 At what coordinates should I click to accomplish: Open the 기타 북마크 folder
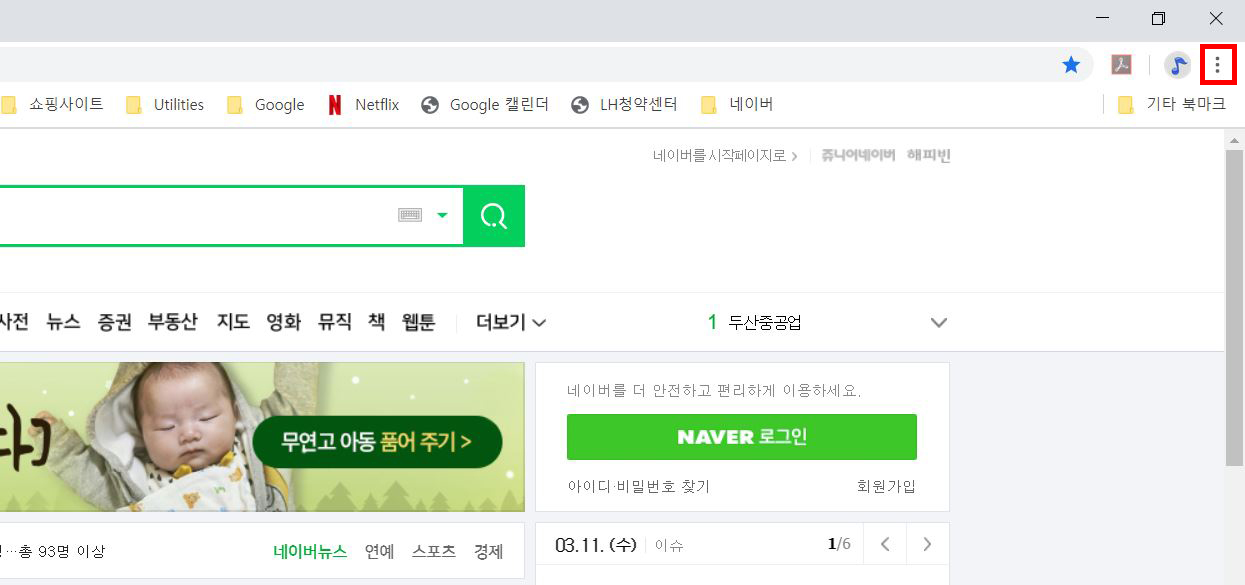[x=1171, y=104]
